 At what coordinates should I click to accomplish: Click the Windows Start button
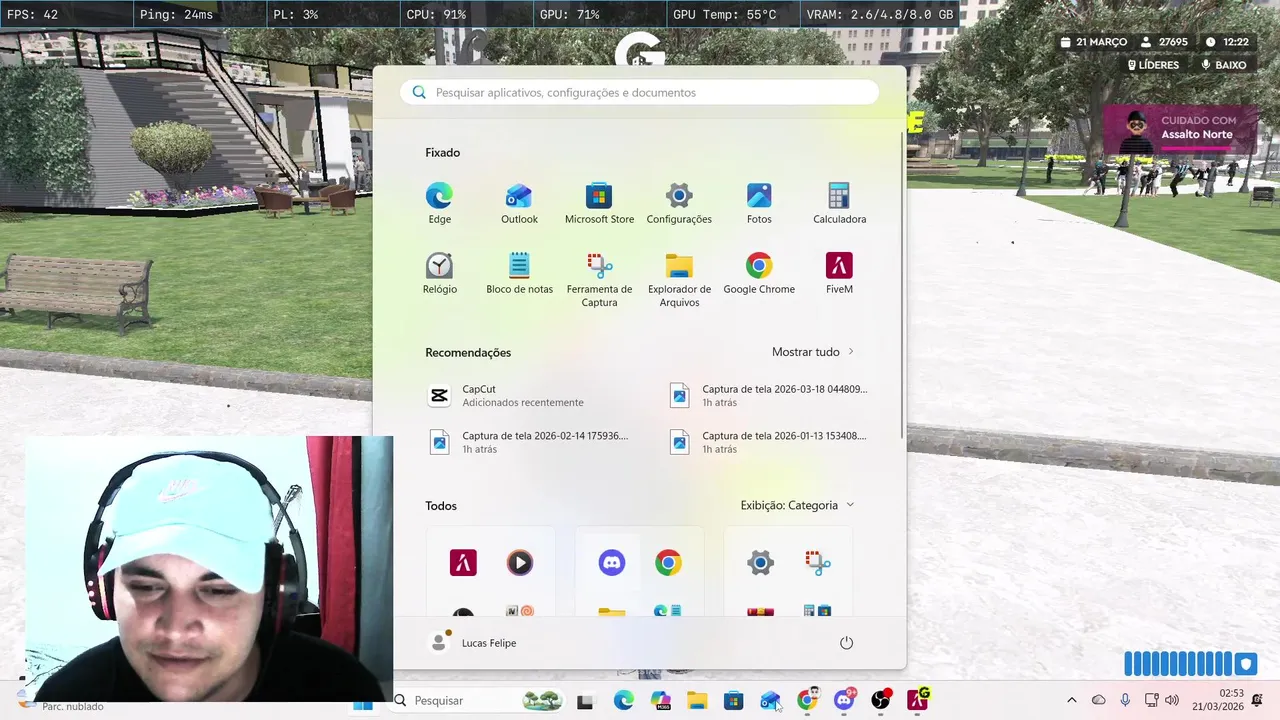pos(363,703)
